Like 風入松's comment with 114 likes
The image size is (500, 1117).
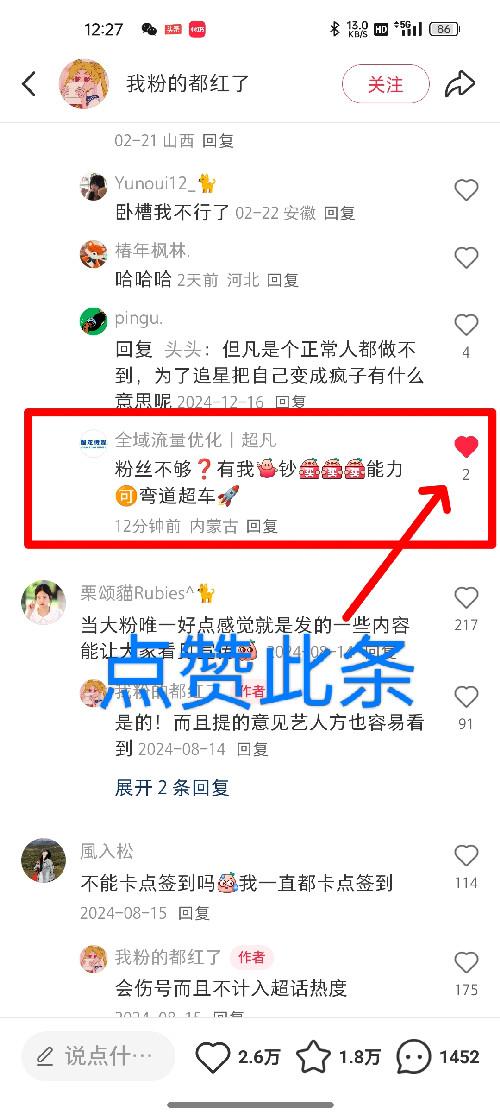pyautogui.click(x=466, y=855)
